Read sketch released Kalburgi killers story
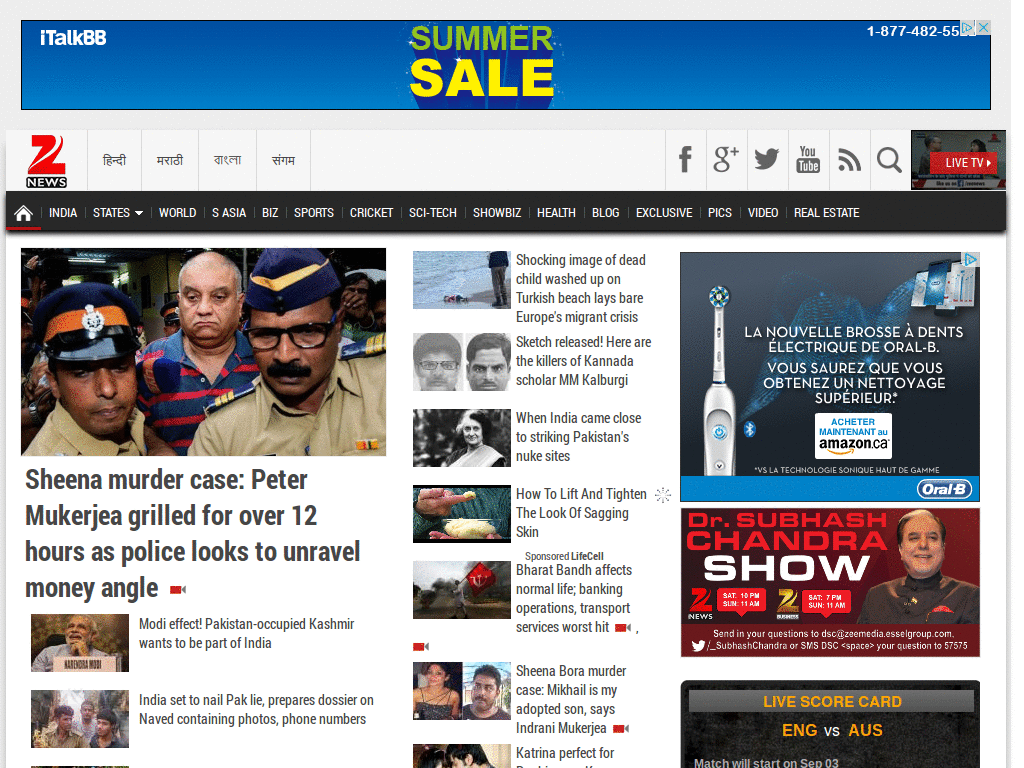Screen dimensions: 1024x768 583,360
